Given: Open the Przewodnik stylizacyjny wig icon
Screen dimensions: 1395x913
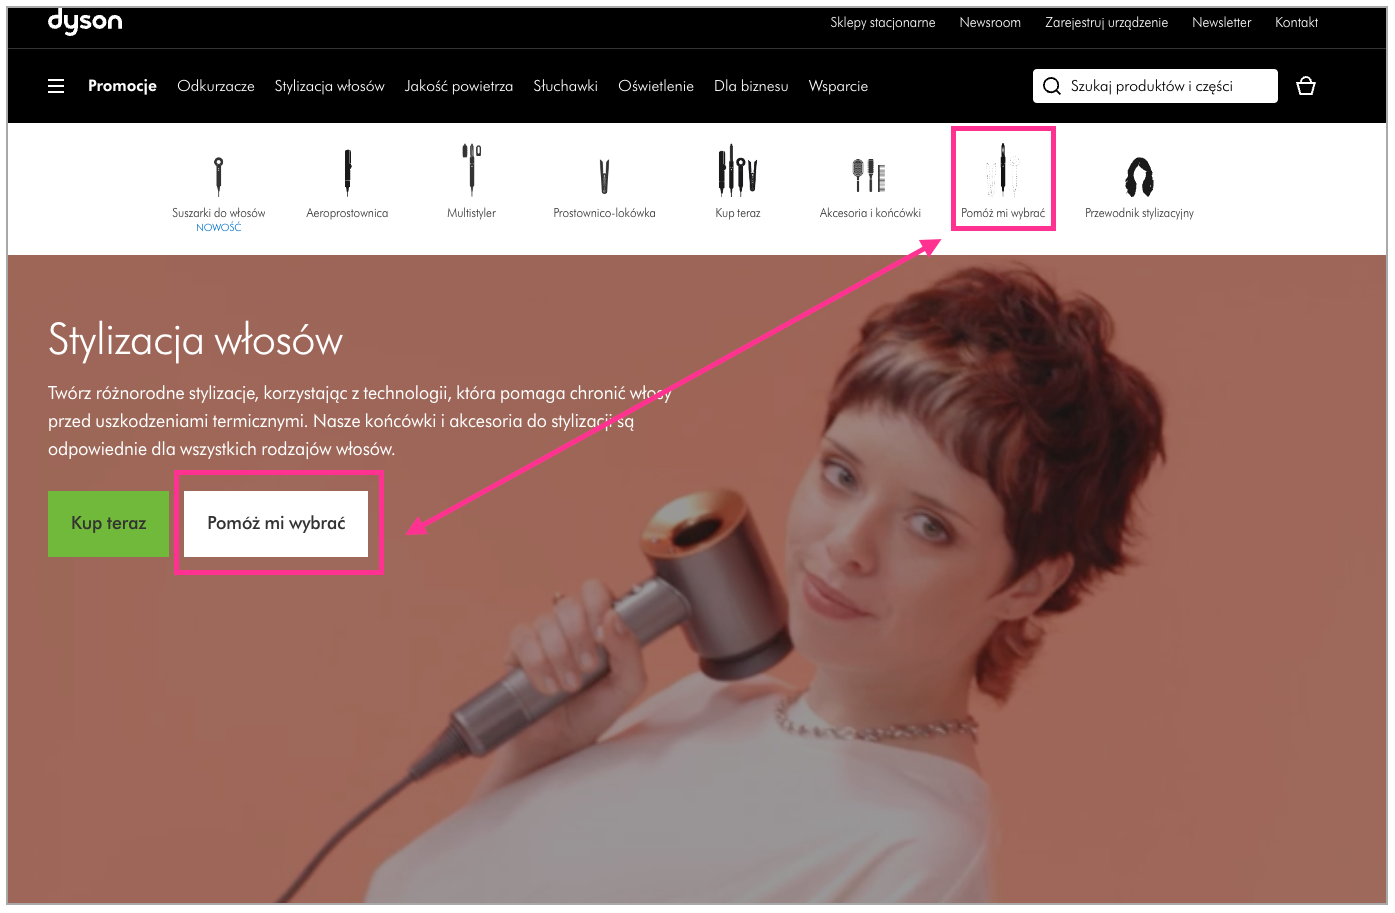Looking at the screenshot, I should [1139, 176].
